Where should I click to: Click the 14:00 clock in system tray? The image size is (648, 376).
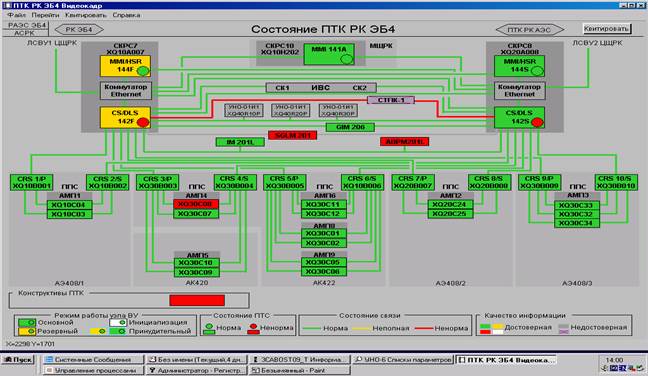(614, 360)
